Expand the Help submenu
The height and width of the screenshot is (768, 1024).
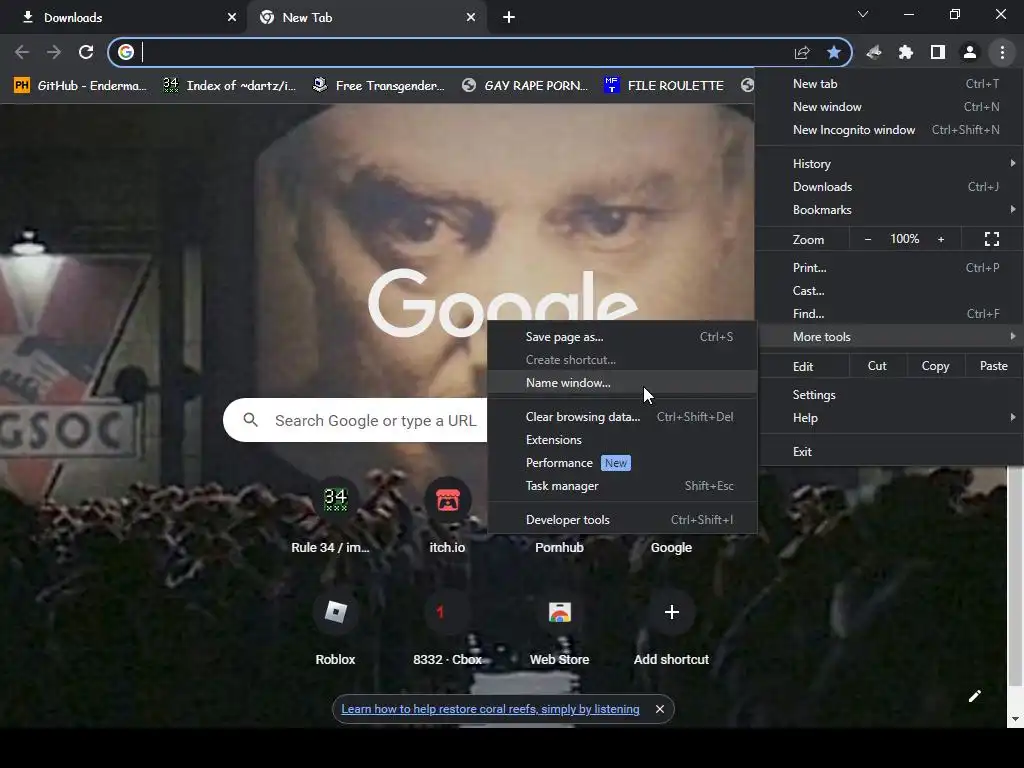click(889, 418)
